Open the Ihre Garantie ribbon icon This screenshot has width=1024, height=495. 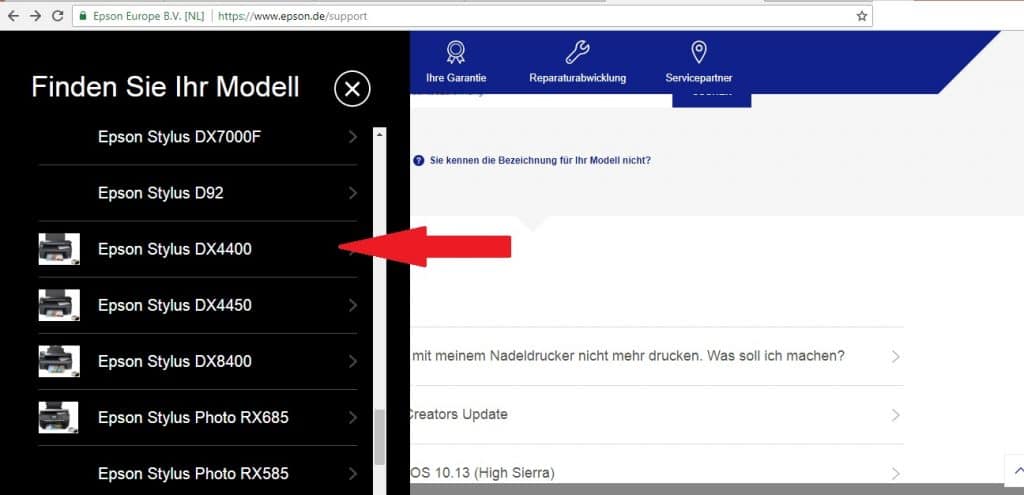(x=456, y=52)
